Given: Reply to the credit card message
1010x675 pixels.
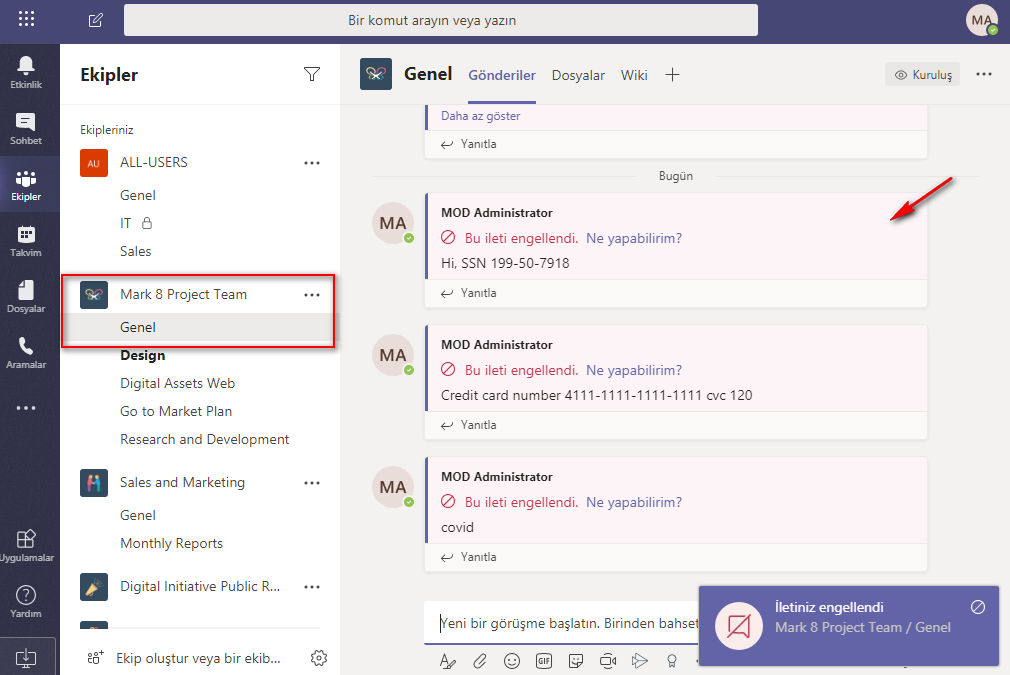Looking at the screenshot, I should pyautogui.click(x=469, y=425).
